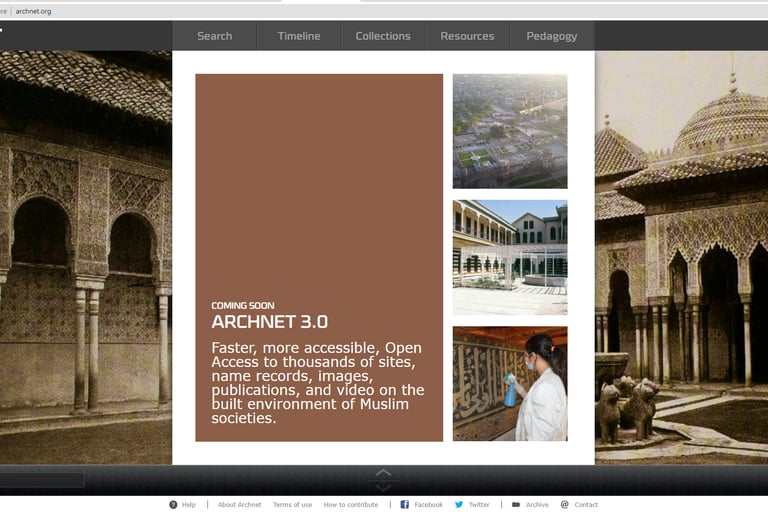Click the Archive folder icon

coord(516,505)
